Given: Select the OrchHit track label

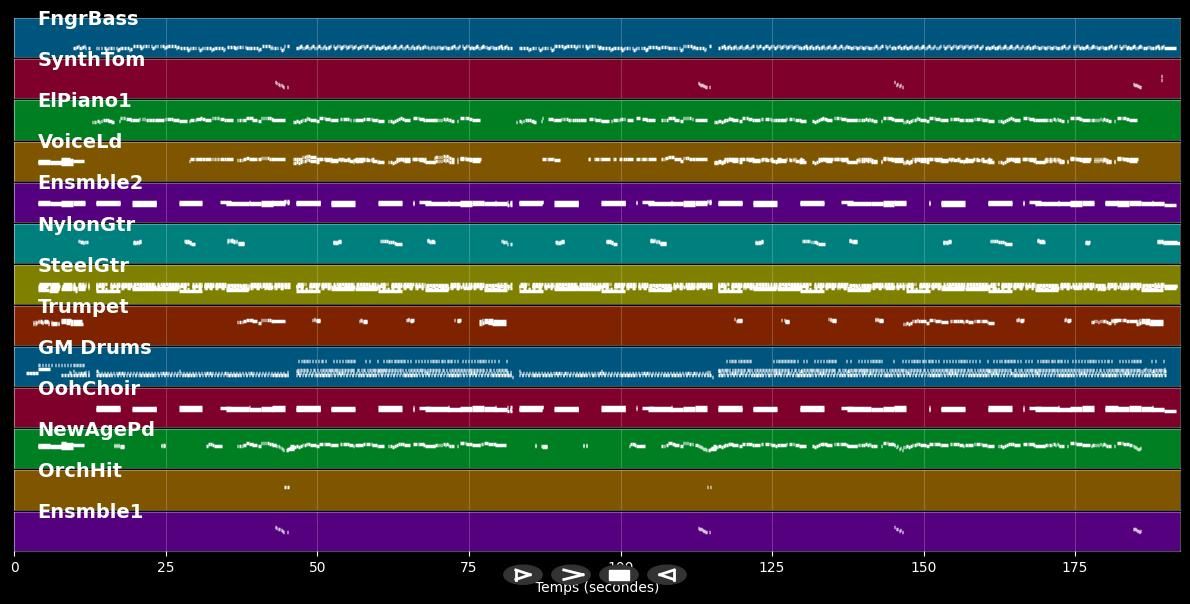Looking at the screenshot, I should 80,471.
